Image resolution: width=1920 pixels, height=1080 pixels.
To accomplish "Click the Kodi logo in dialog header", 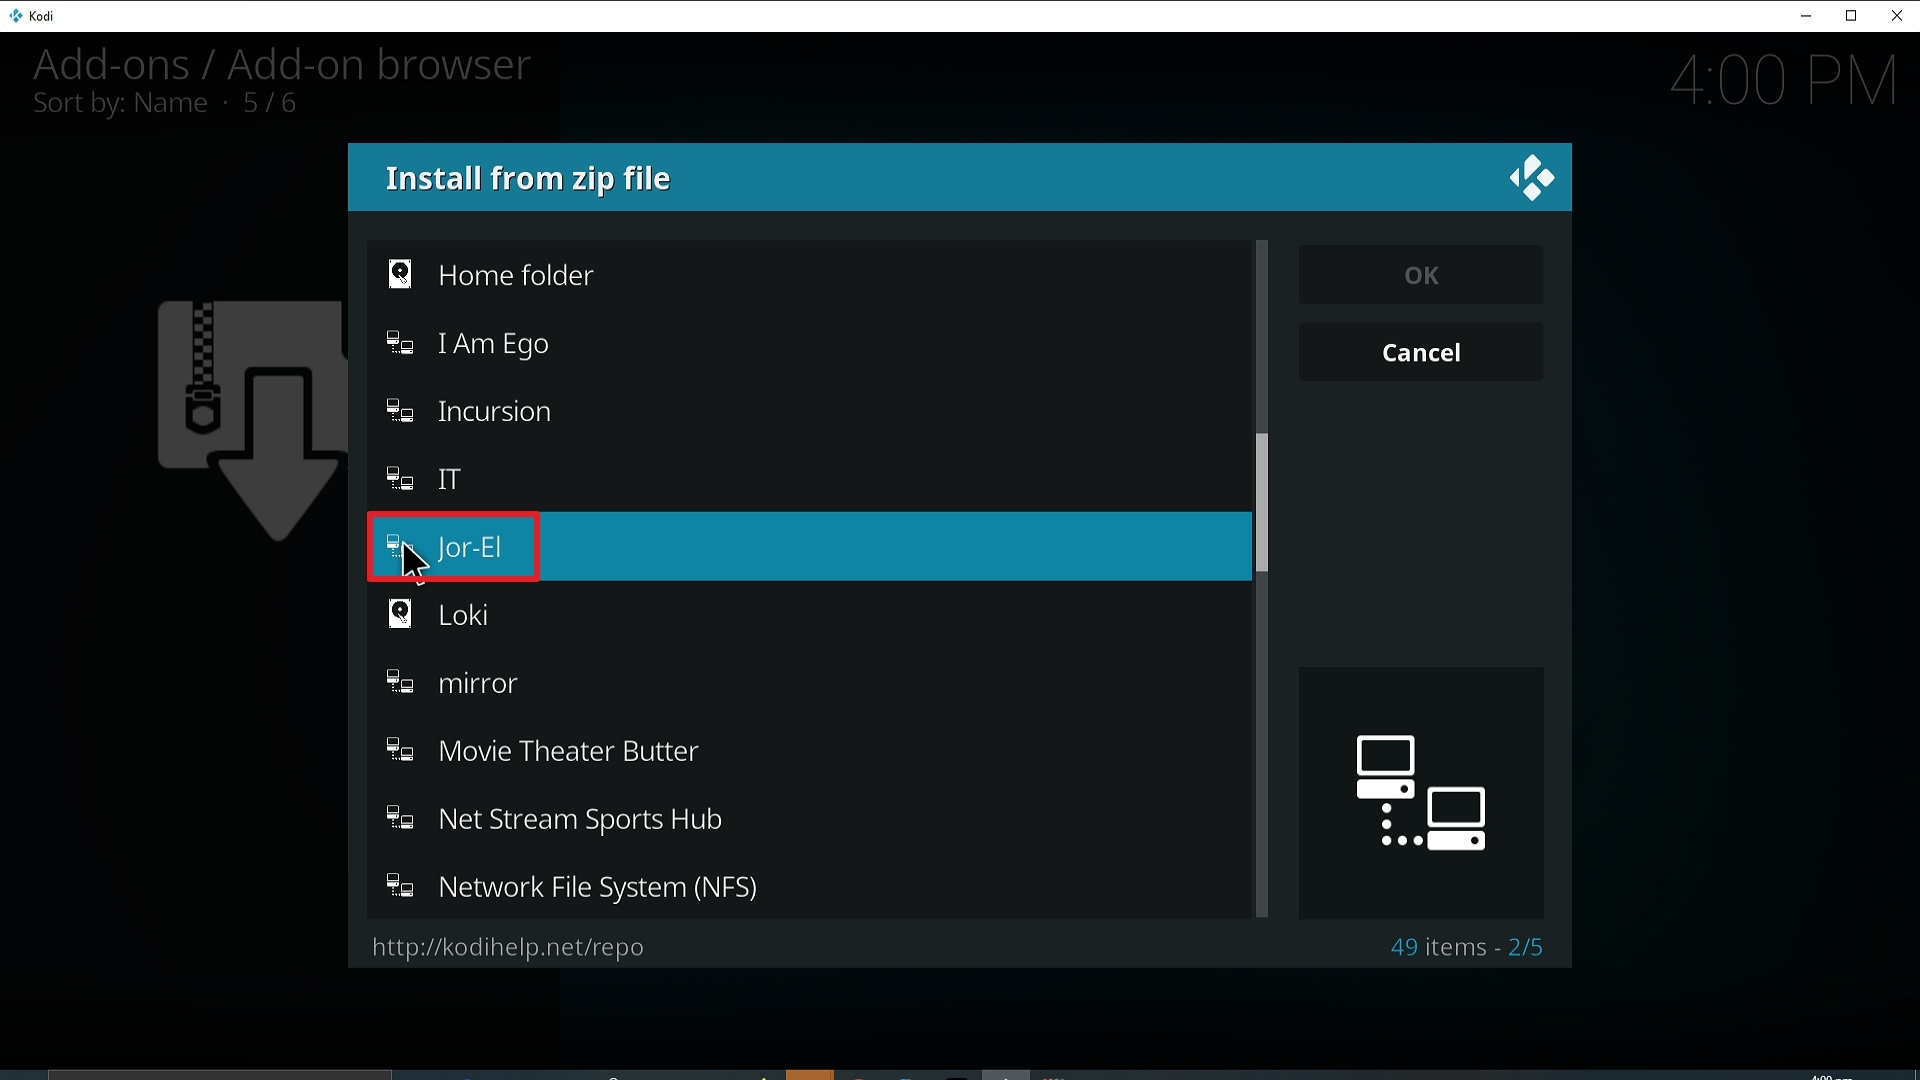I will (1532, 179).
